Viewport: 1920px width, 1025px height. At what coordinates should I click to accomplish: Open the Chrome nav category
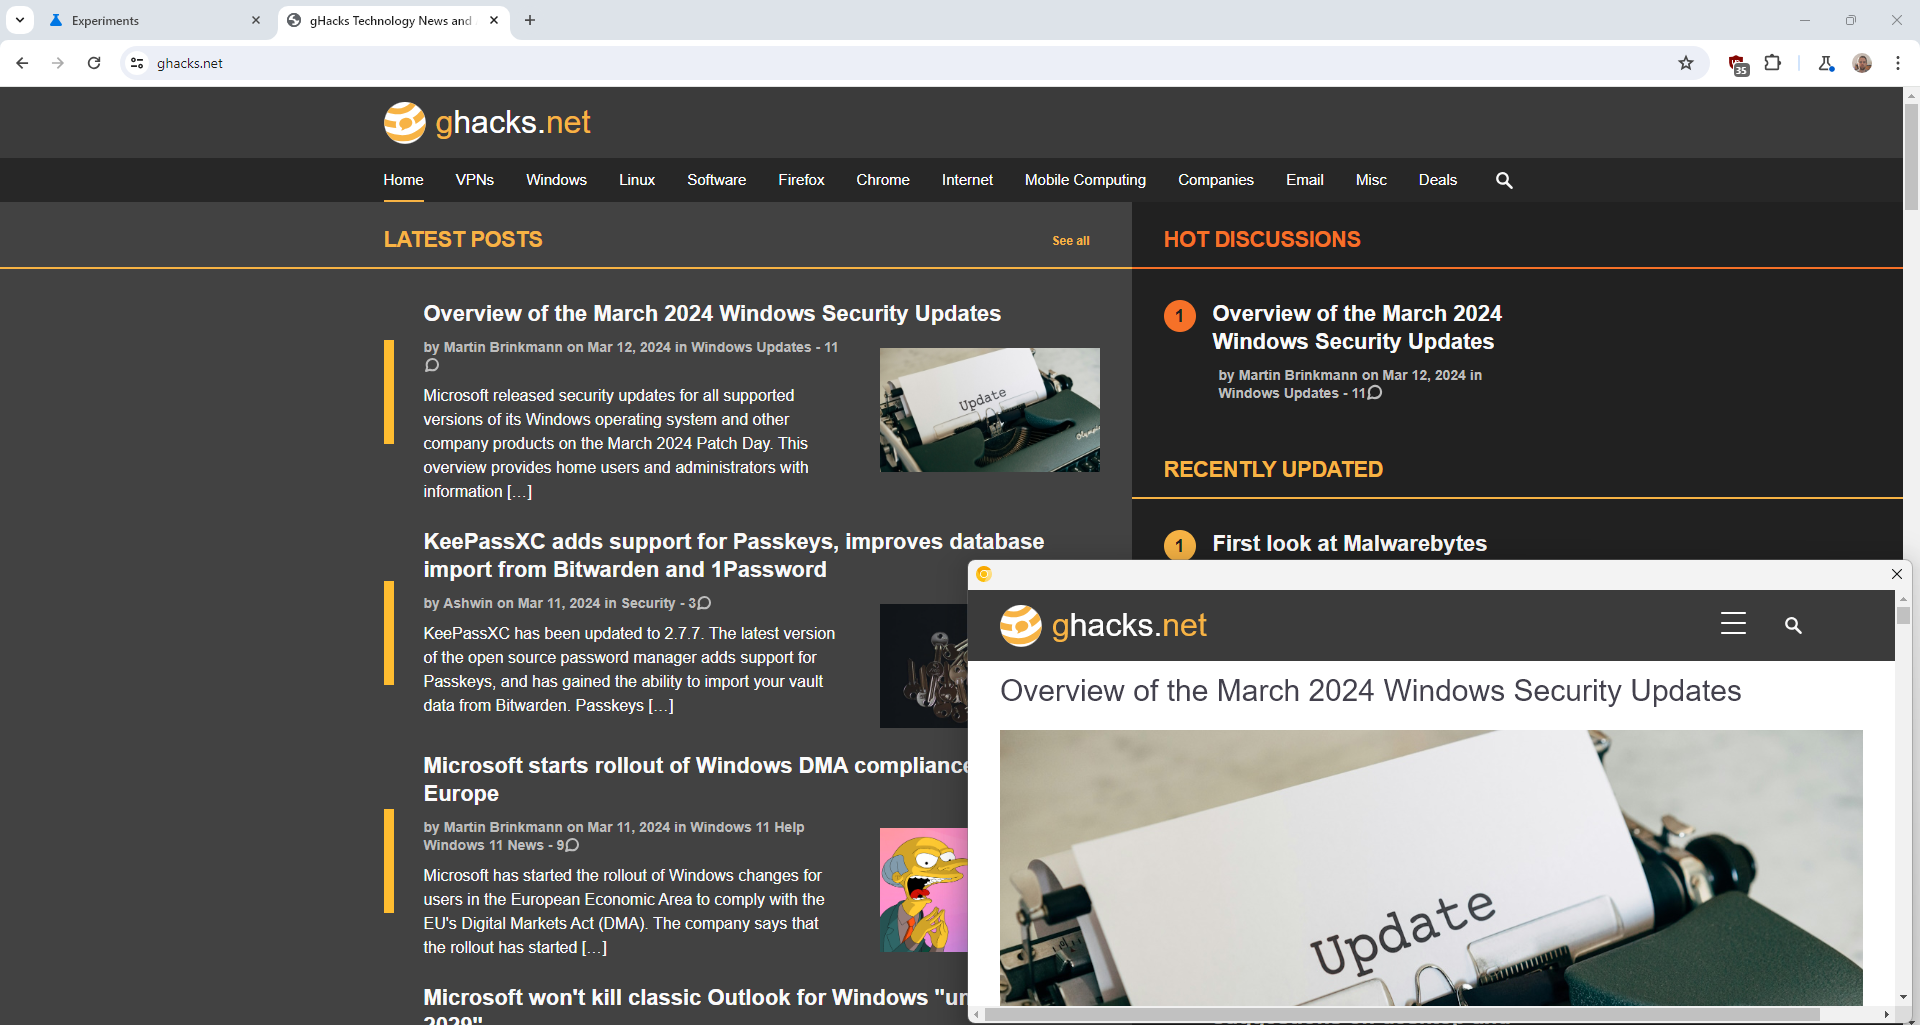tap(883, 180)
